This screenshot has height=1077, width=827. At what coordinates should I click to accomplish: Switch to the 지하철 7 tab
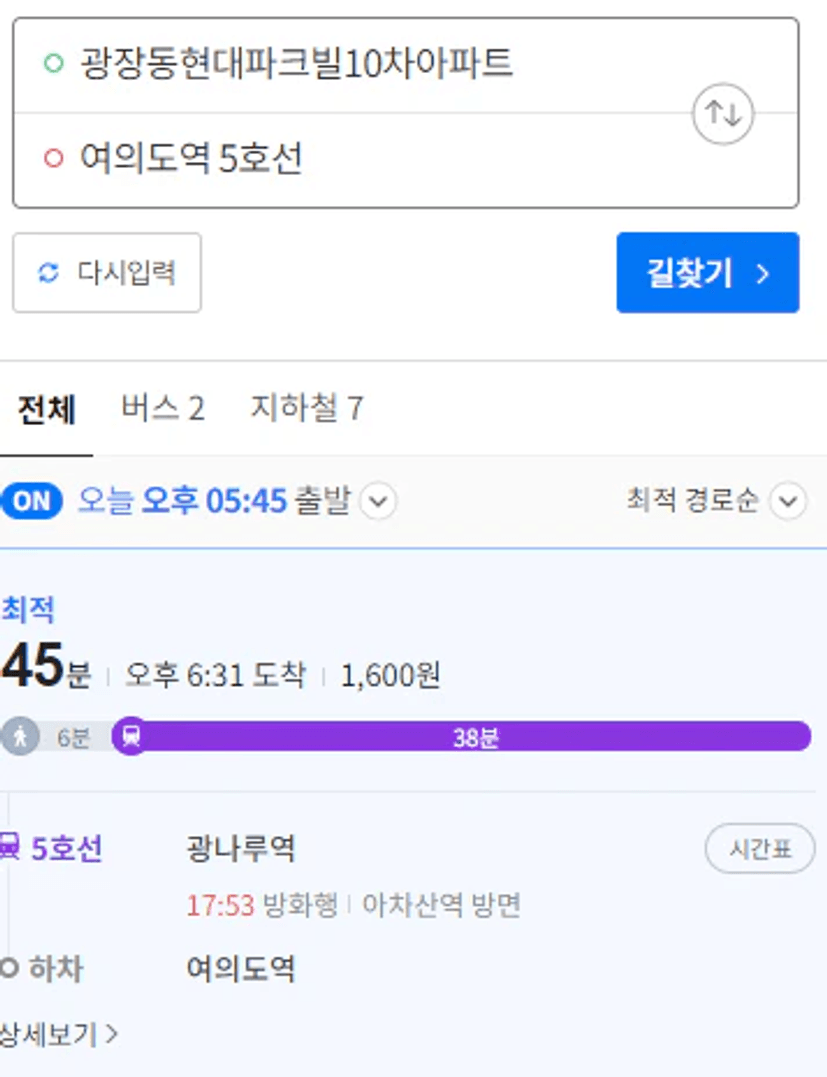click(x=306, y=408)
